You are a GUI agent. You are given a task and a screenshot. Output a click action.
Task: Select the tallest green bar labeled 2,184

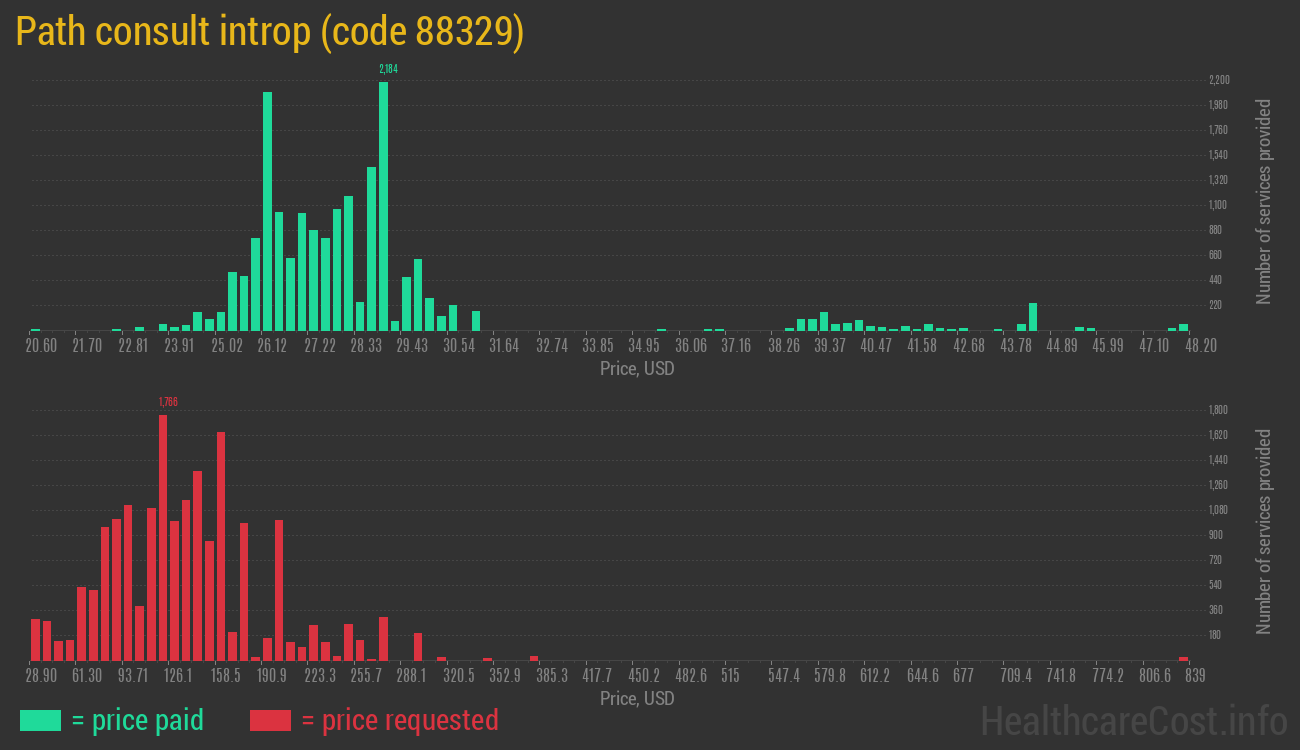(383, 206)
